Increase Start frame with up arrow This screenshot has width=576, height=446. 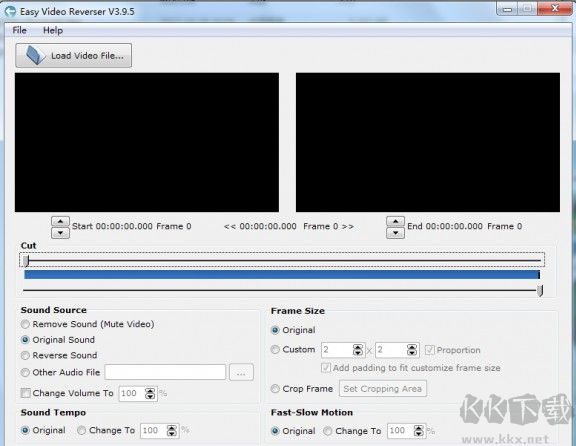tap(60, 221)
